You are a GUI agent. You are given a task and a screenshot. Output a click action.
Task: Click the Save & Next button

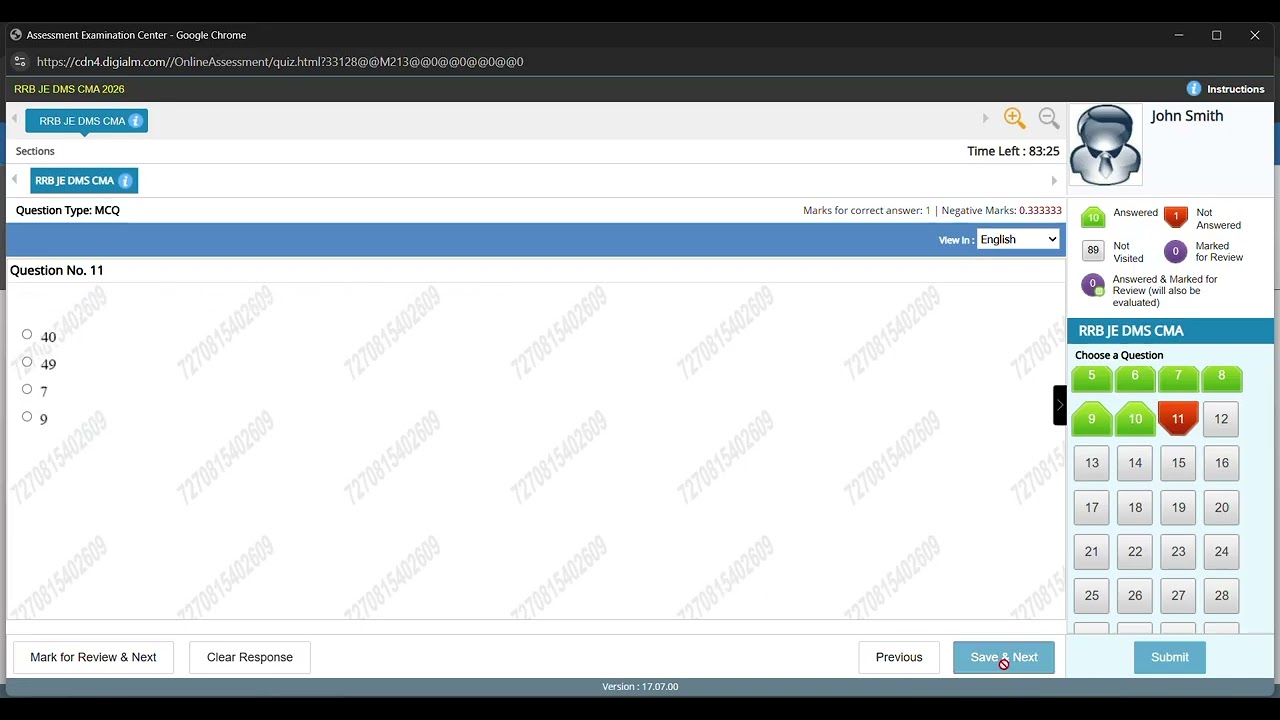[x=1004, y=657]
